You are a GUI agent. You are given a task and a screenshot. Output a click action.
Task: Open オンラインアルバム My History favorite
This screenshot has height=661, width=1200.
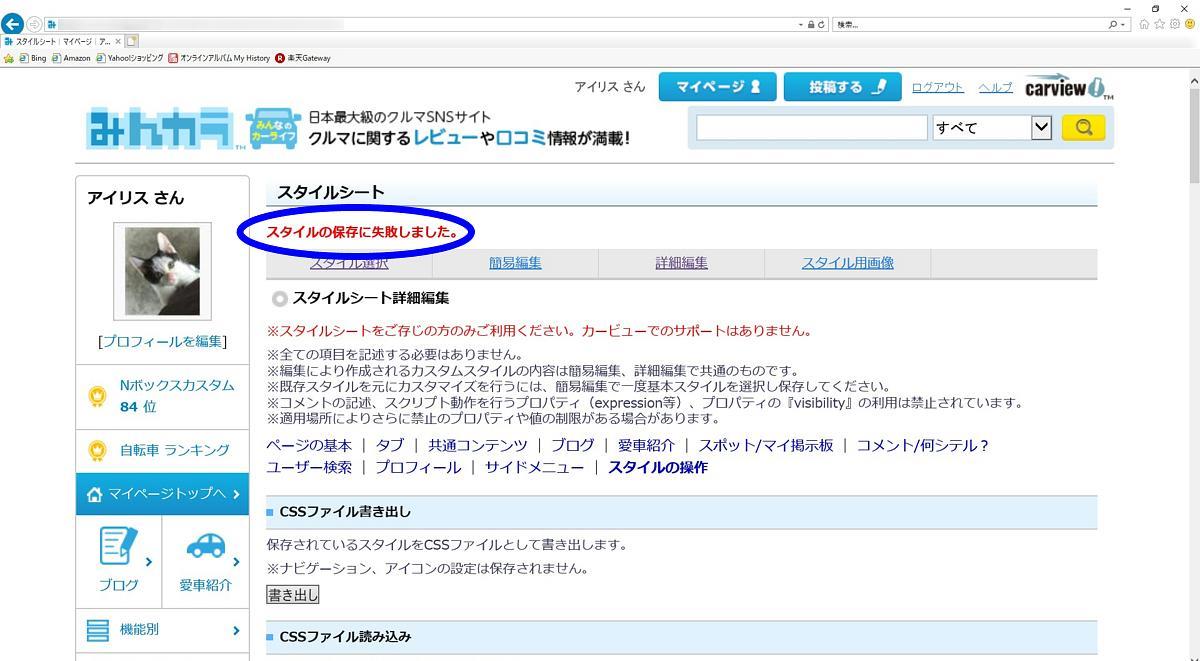pyautogui.click(x=219, y=58)
